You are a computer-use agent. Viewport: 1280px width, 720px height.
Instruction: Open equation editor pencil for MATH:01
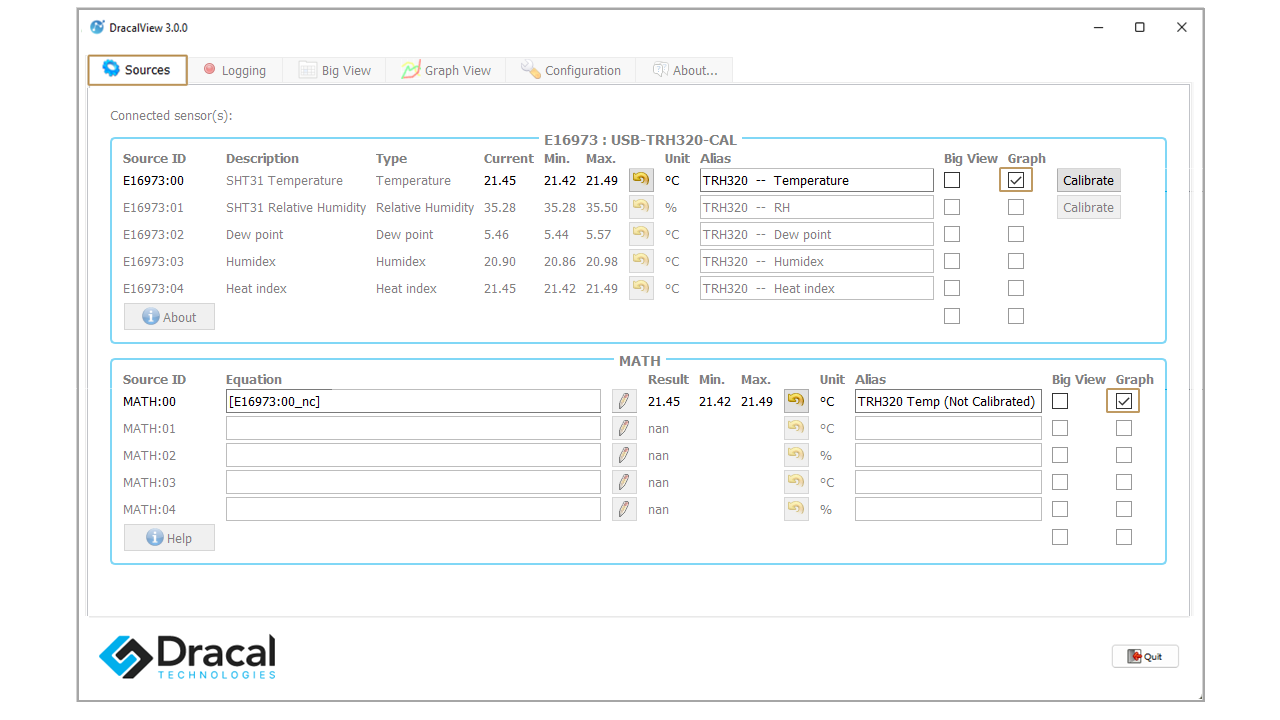click(x=624, y=428)
